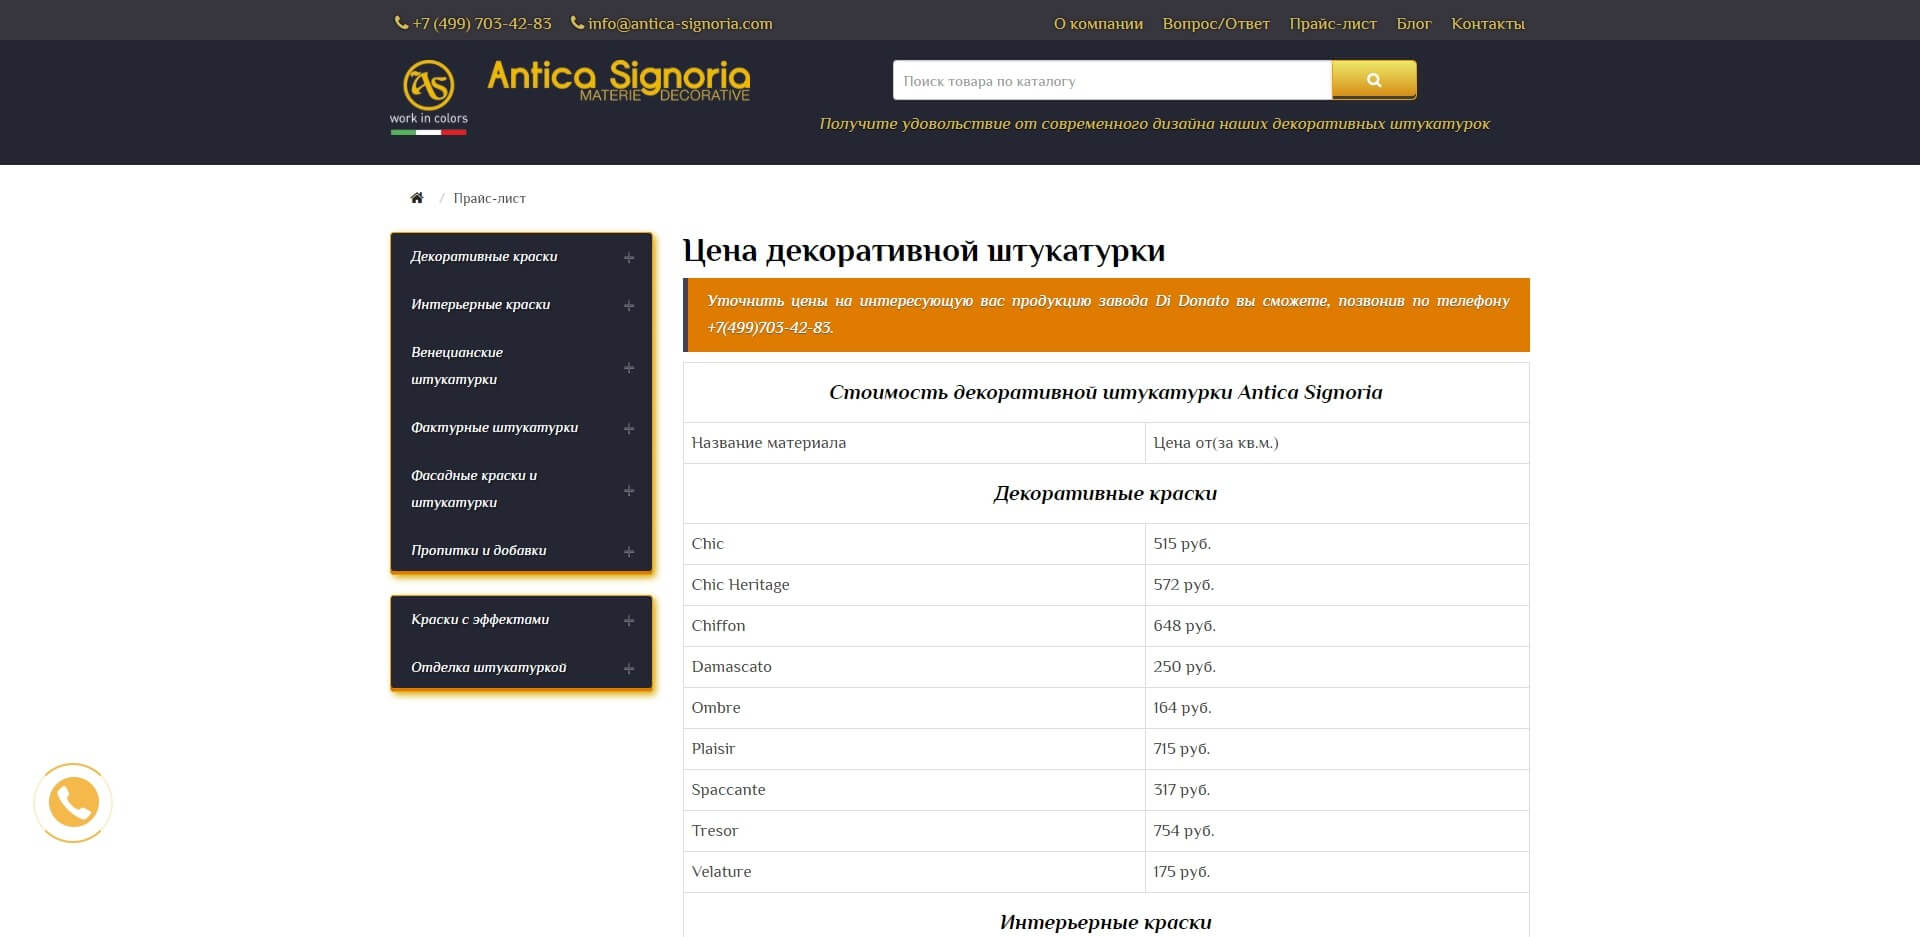Open the О компании menu item
The width and height of the screenshot is (1920, 937).
tap(1098, 23)
